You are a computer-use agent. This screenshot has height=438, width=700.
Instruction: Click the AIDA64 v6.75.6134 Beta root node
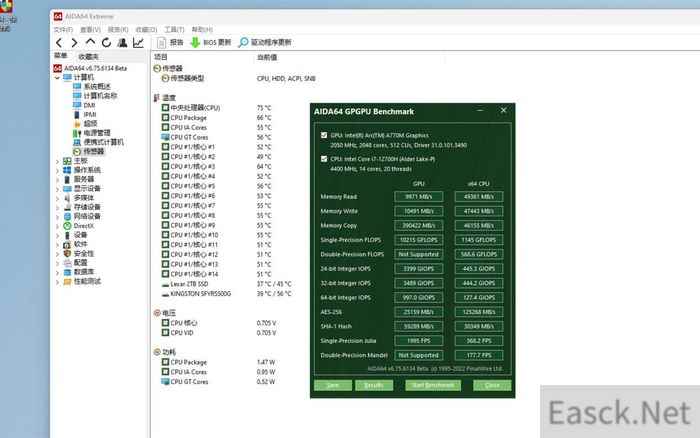[x=96, y=68]
